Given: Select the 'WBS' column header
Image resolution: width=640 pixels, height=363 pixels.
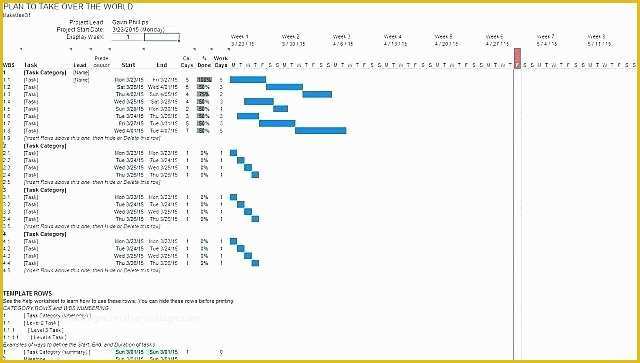Looking at the screenshot, I should coord(9,65).
